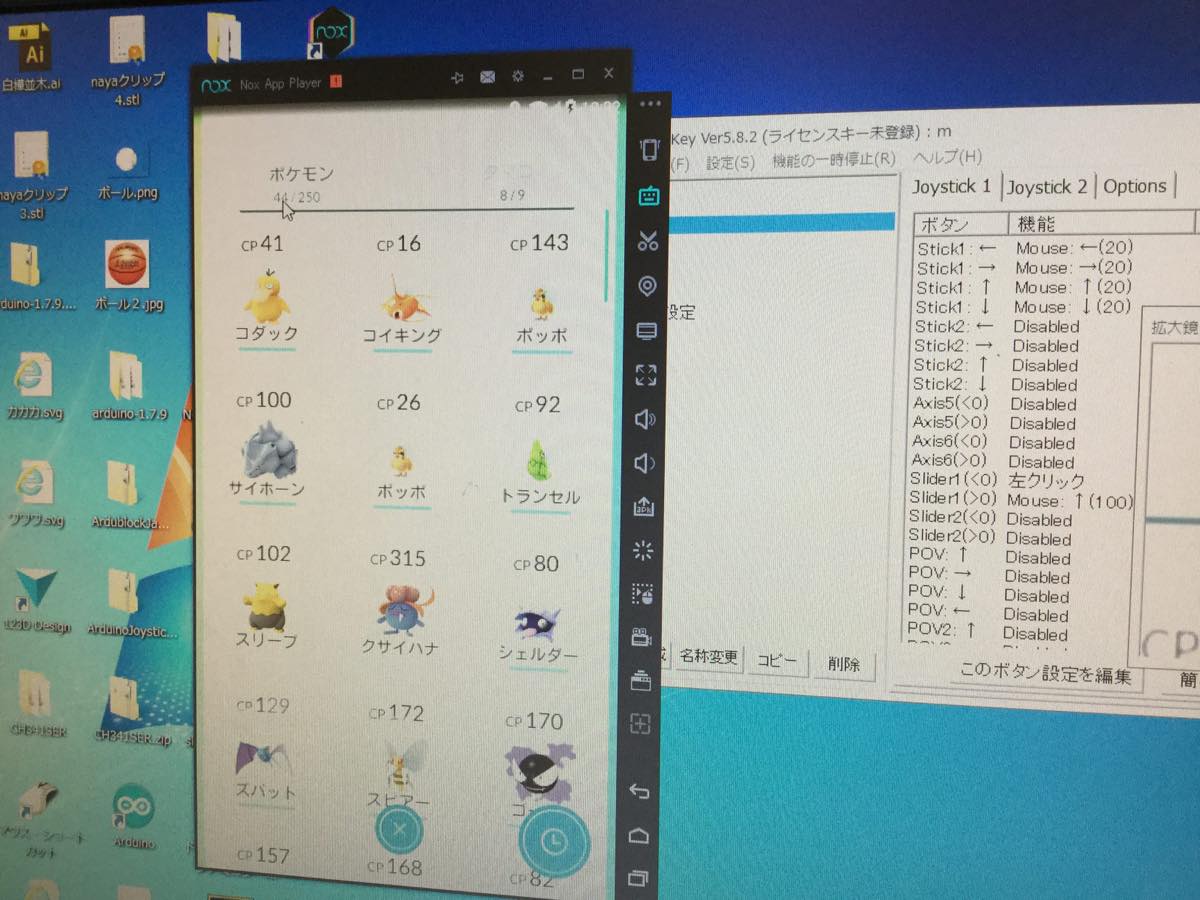This screenshot has width=1200, height=900.
Task: Click the 機能 column header in JoyToKey
Action: [1100, 224]
